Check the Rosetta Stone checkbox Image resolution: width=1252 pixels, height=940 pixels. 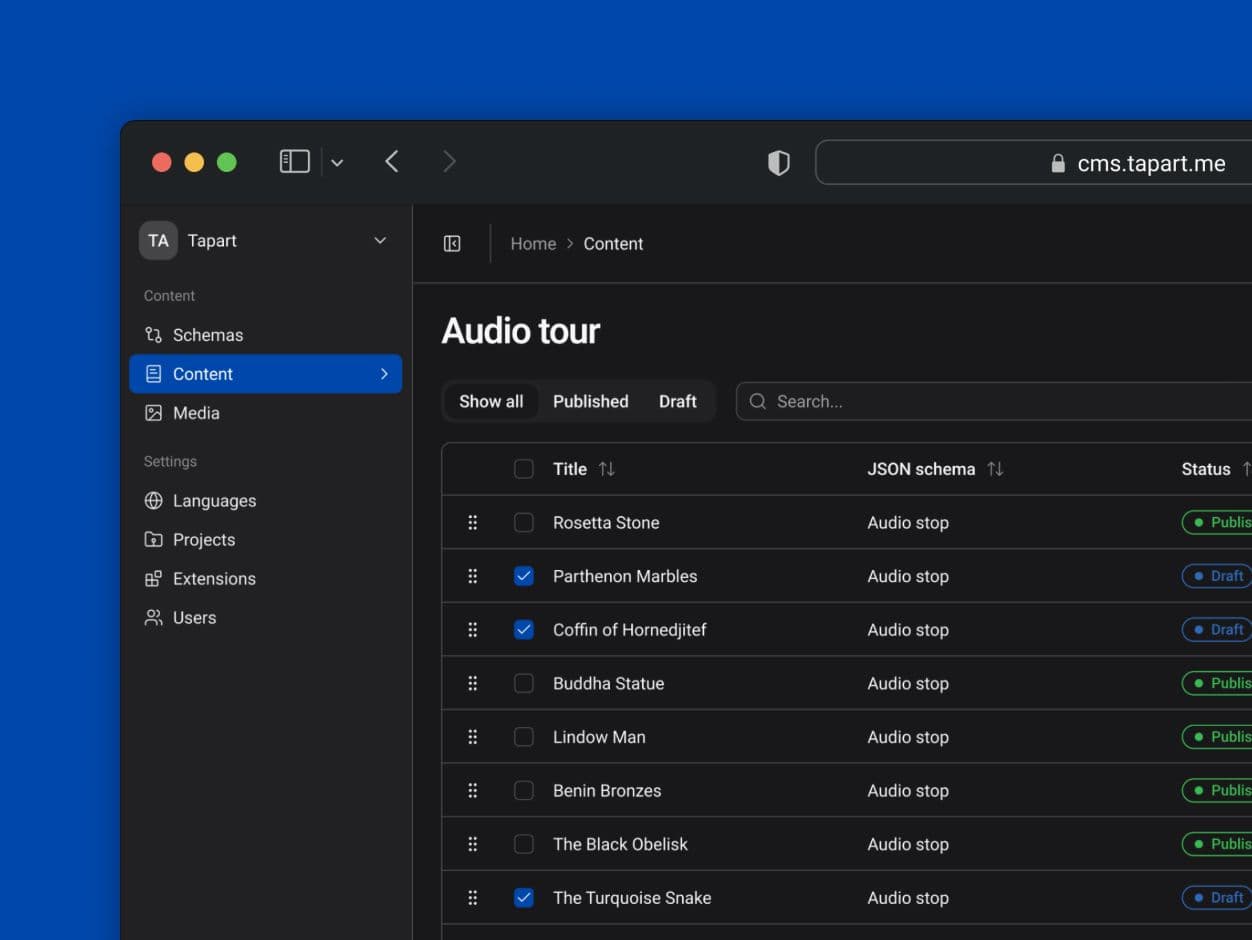[x=524, y=522]
